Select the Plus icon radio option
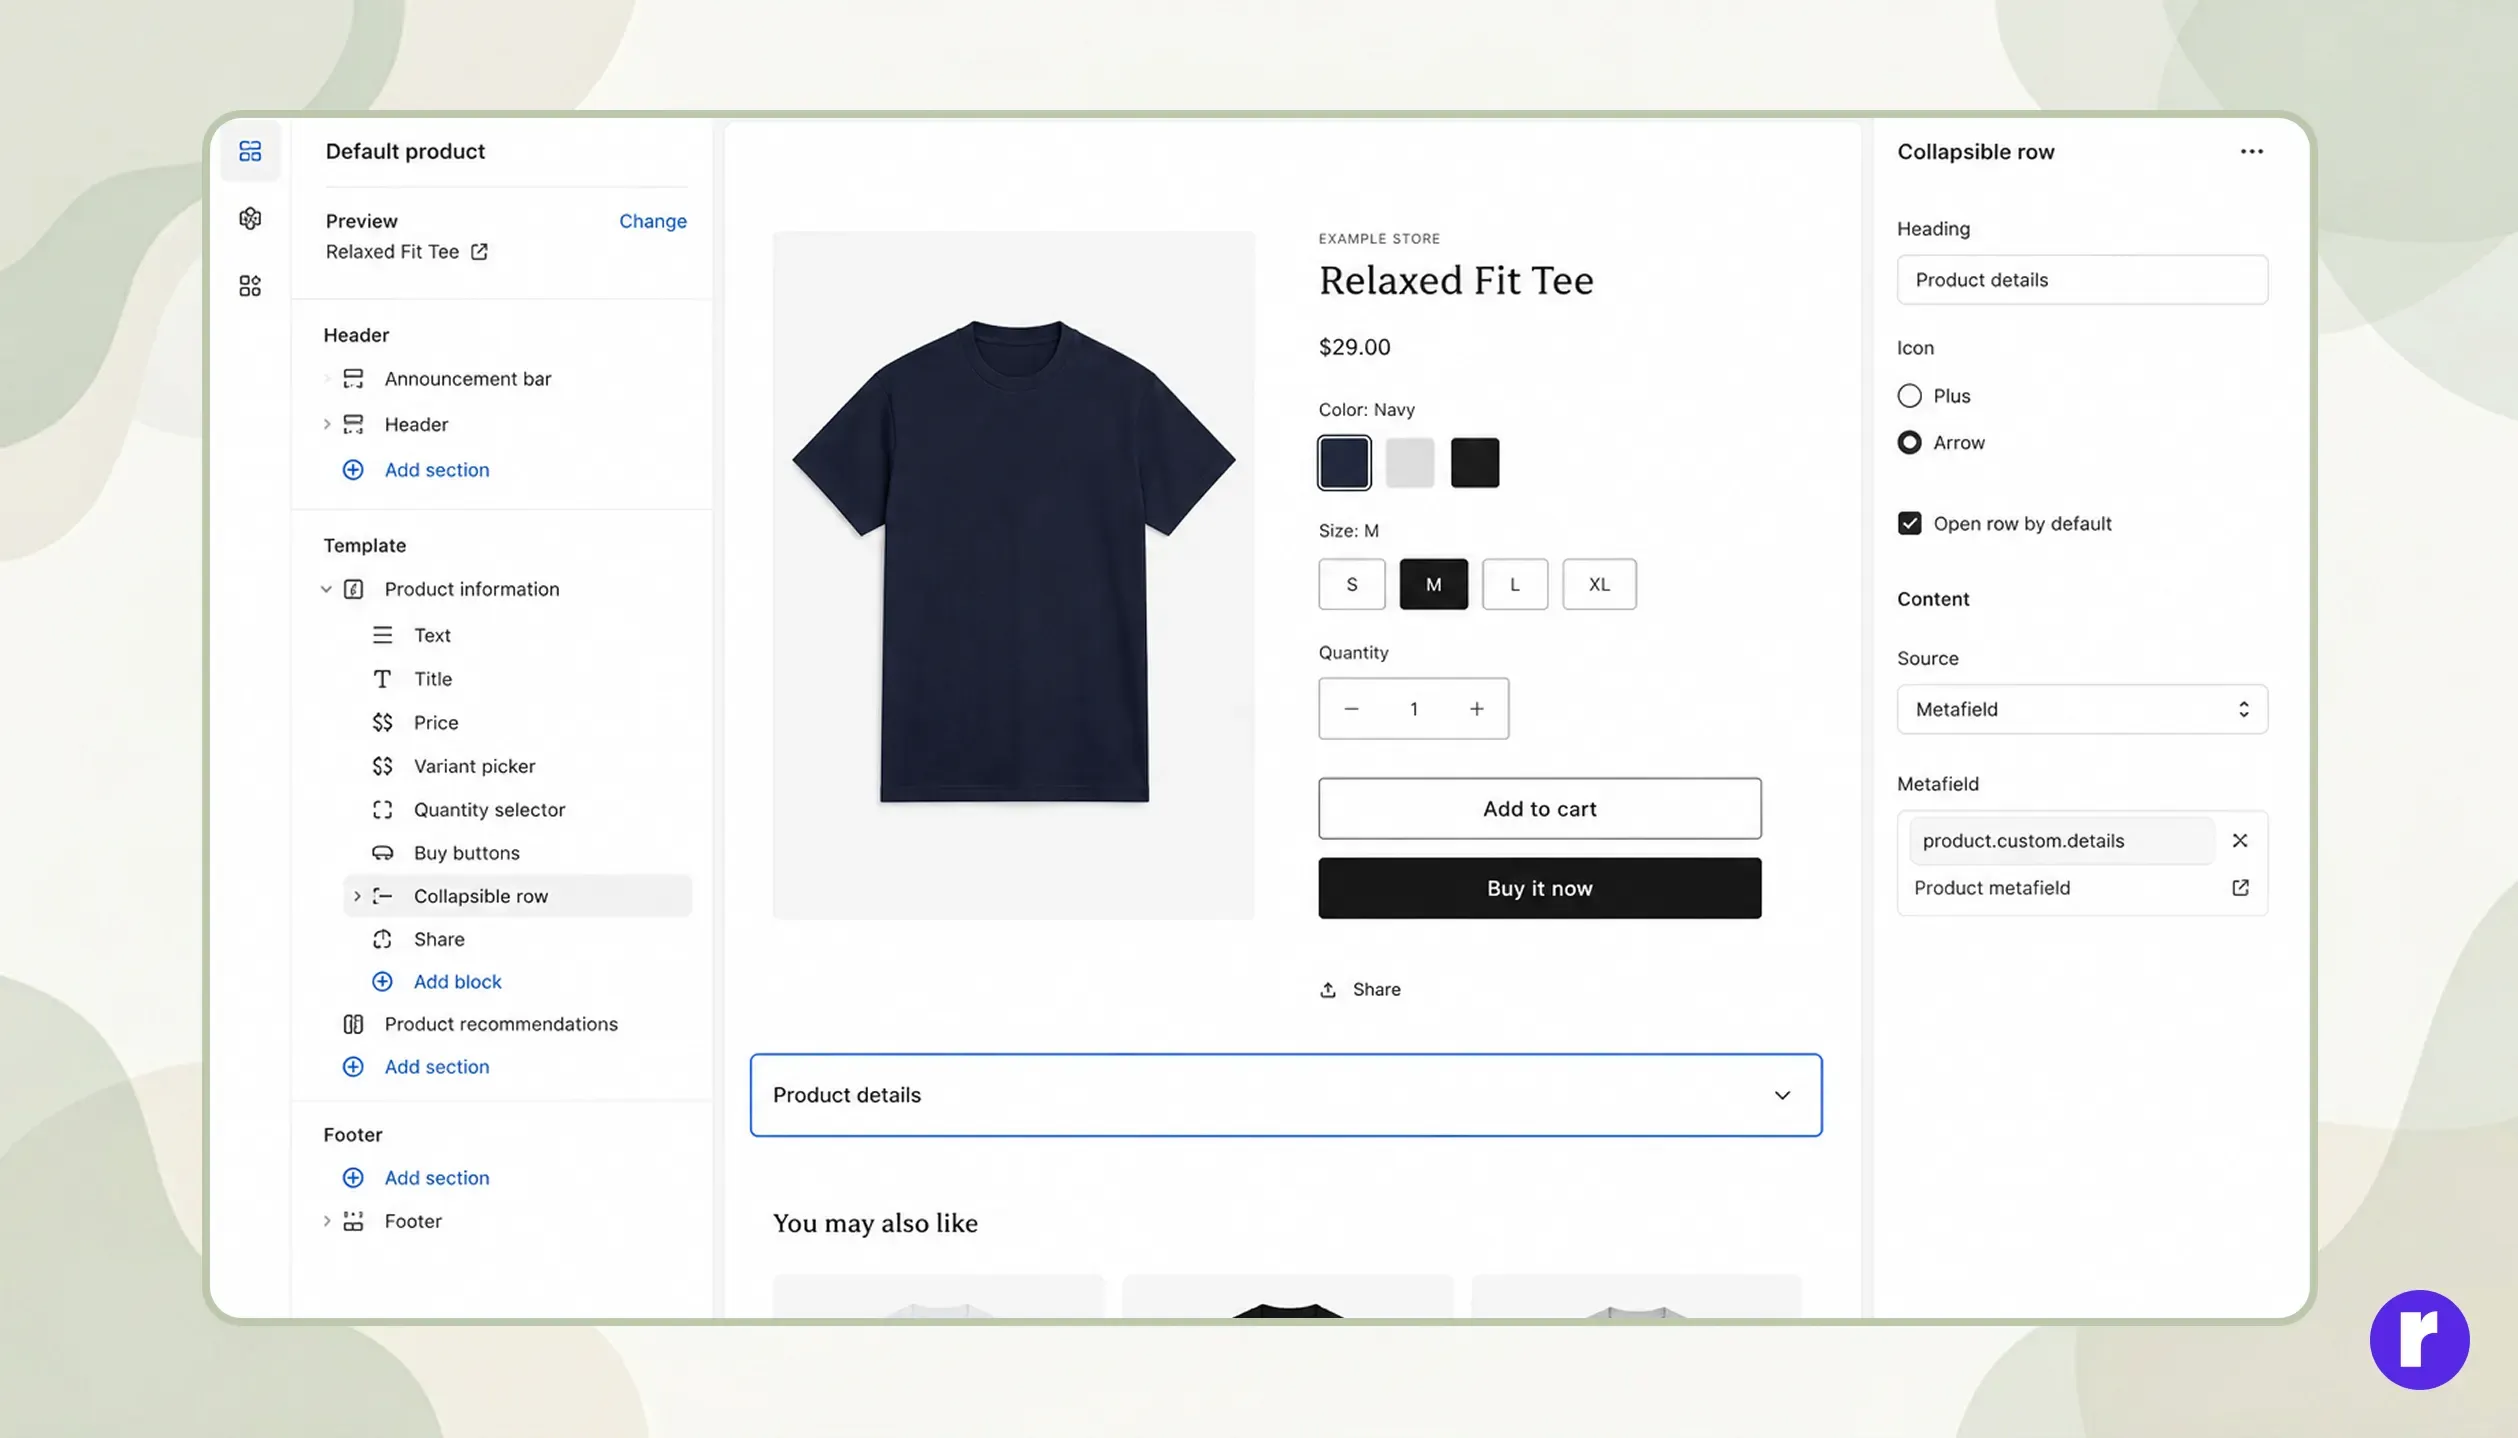 coord(1909,395)
